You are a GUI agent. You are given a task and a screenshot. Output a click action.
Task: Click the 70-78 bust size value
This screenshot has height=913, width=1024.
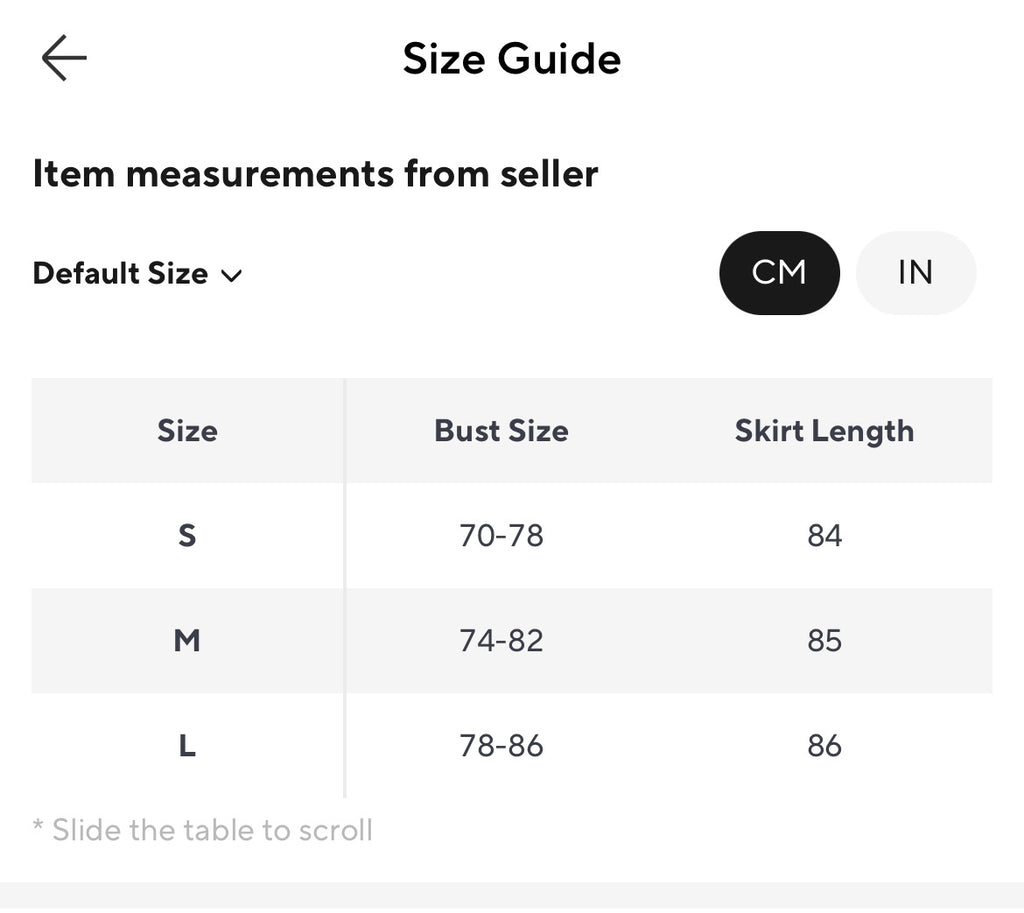pyautogui.click(x=502, y=536)
